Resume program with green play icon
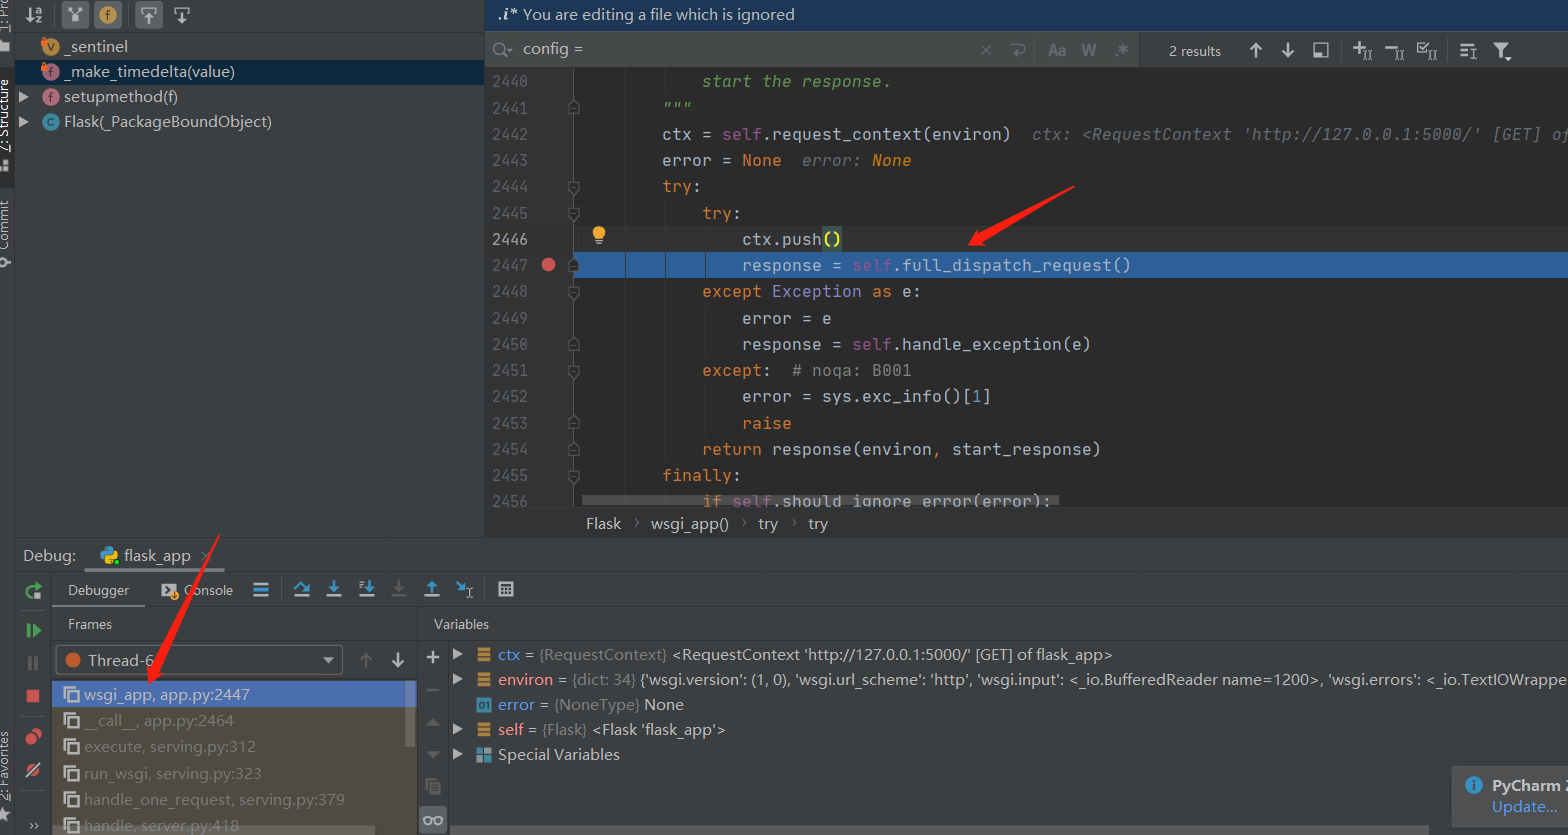 point(33,630)
